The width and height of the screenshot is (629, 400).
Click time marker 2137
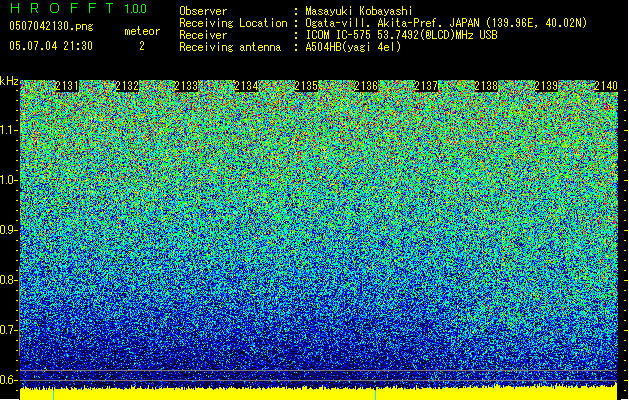426,86
